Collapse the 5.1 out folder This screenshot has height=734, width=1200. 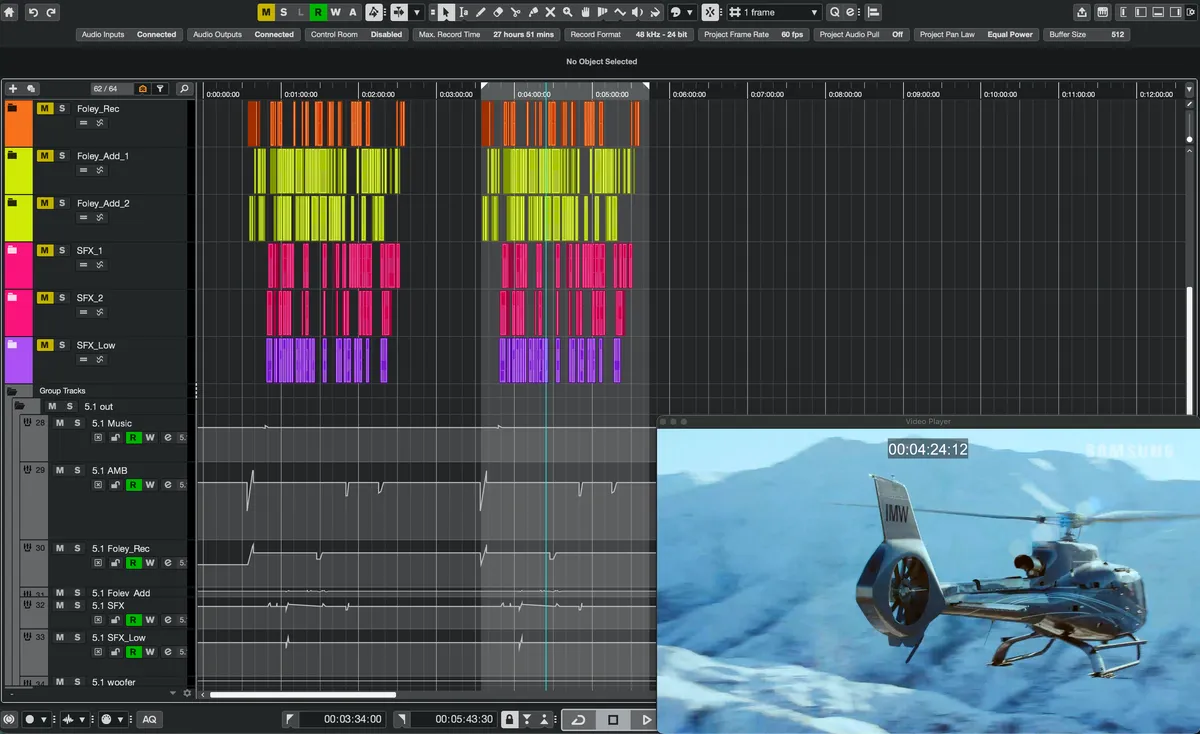pos(21,407)
